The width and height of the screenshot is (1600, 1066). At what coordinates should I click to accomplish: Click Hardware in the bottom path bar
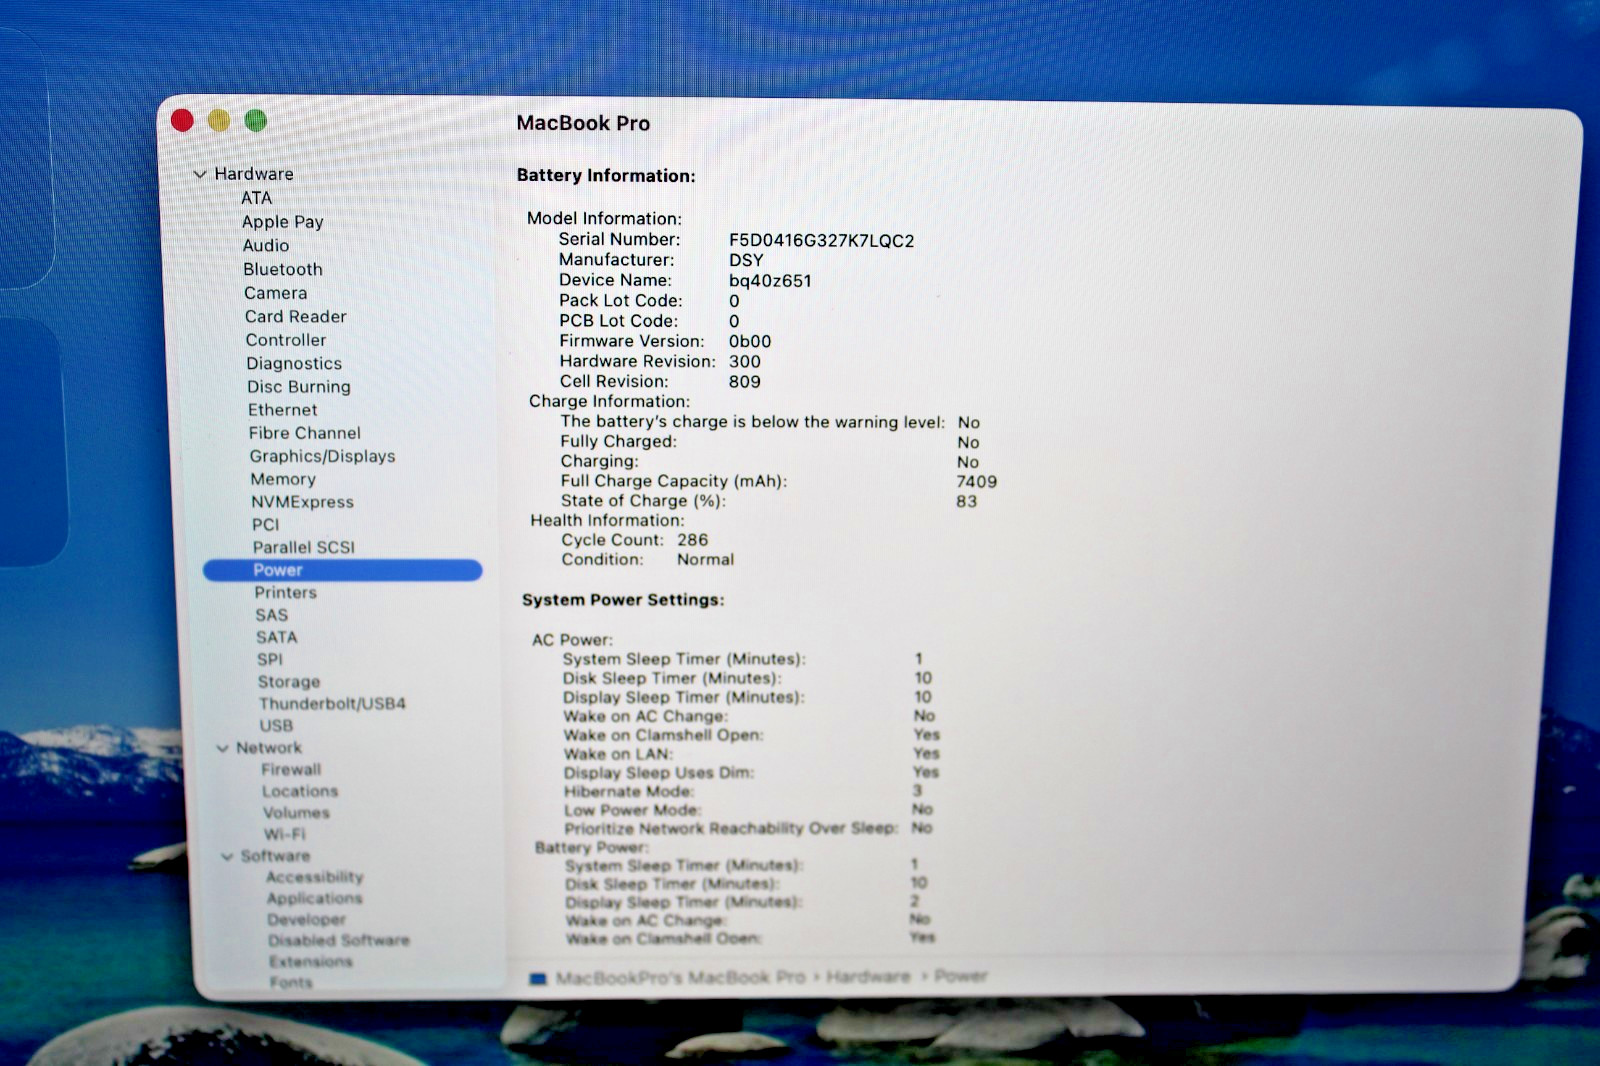(x=868, y=976)
